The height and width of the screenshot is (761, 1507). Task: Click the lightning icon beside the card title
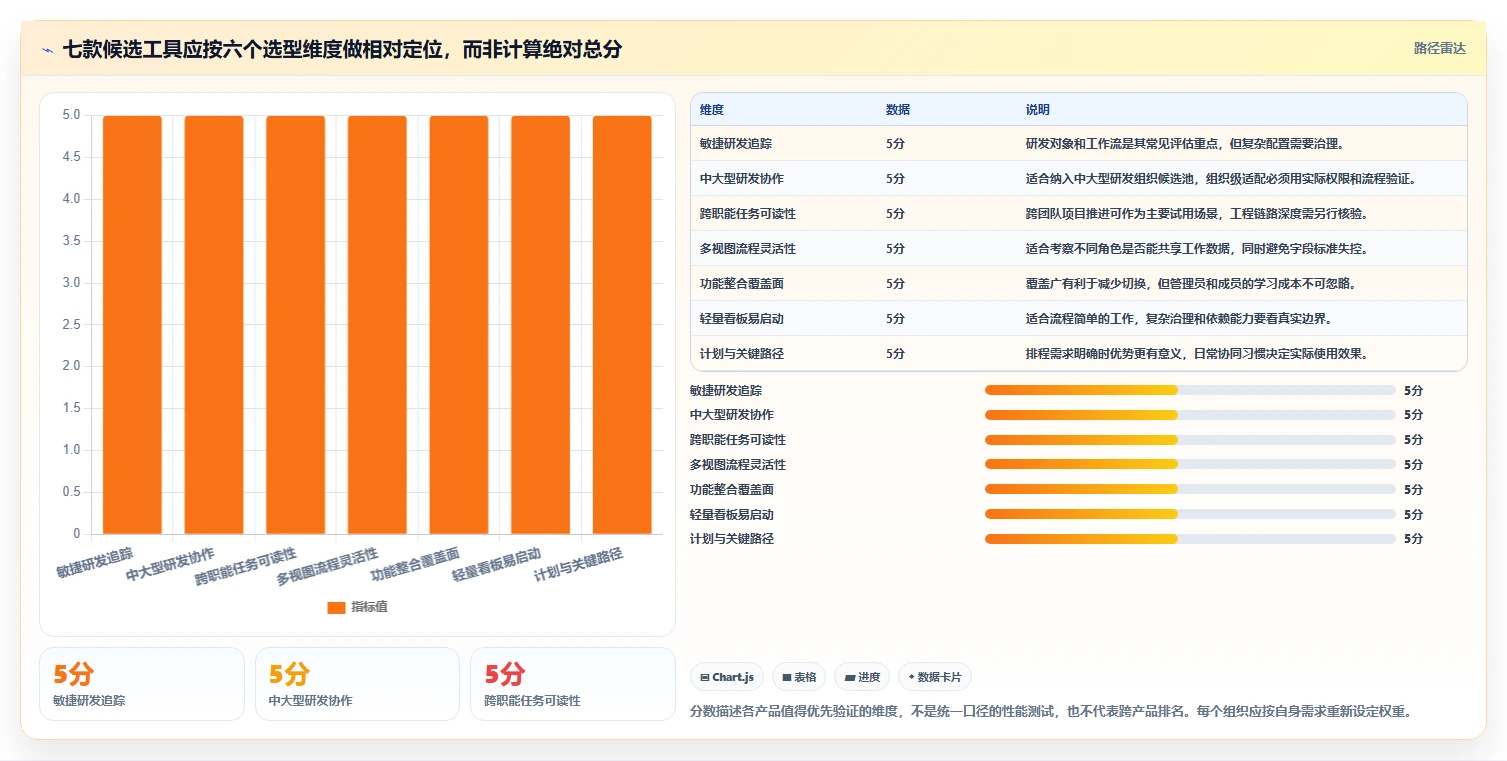click(x=47, y=50)
